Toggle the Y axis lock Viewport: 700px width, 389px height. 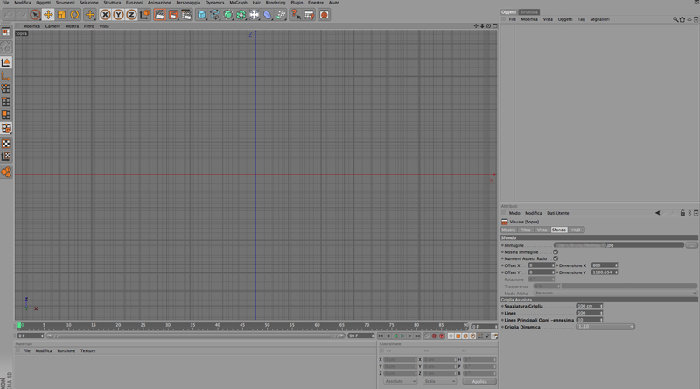click(118, 15)
